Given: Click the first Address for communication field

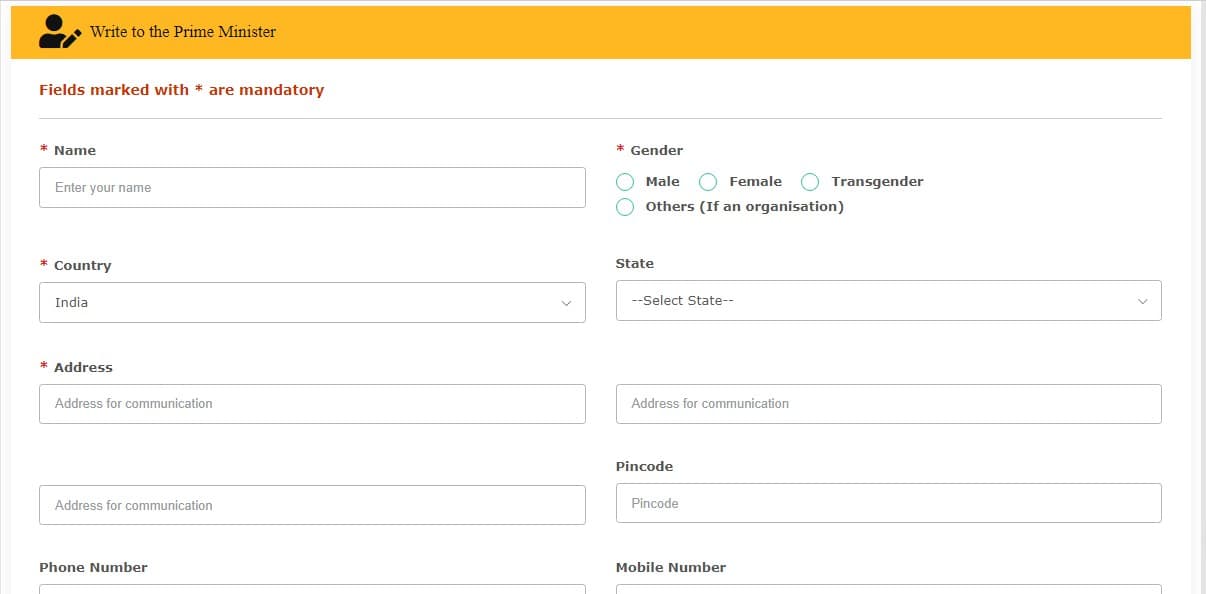Looking at the screenshot, I should 312,404.
